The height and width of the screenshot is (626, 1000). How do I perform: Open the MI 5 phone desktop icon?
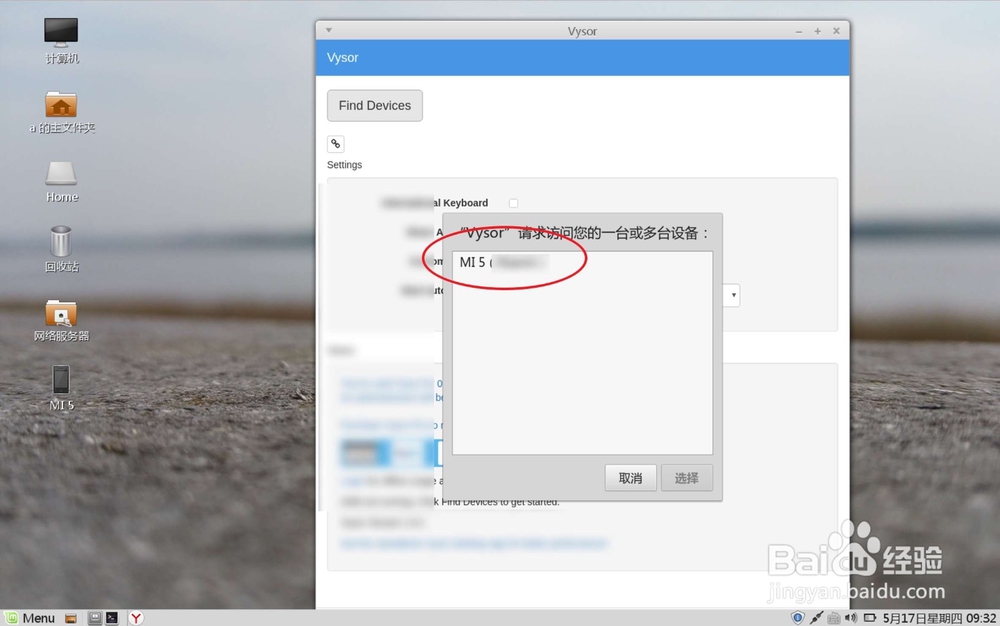coord(61,388)
